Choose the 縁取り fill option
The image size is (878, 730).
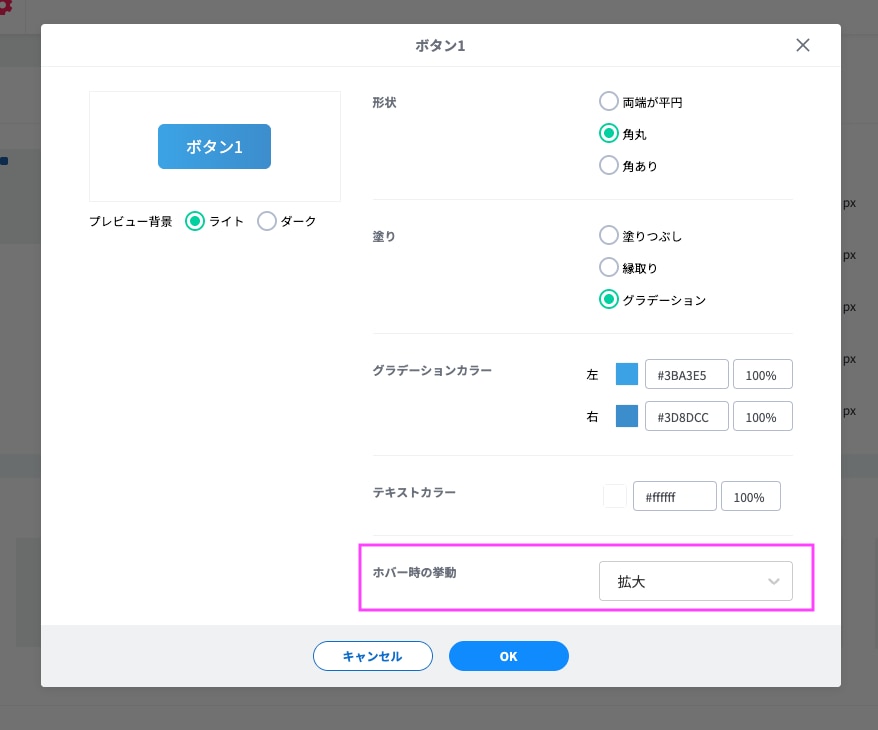pyautogui.click(x=608, y=267)
